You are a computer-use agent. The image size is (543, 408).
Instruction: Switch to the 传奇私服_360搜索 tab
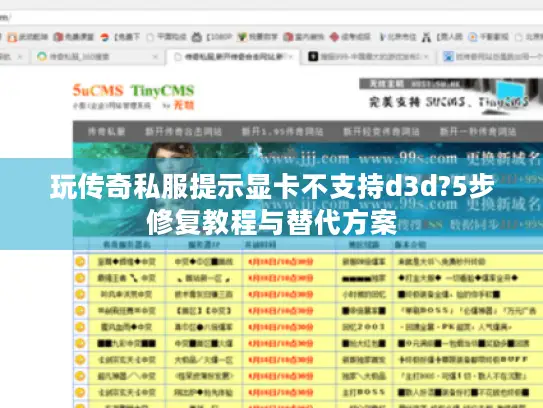tap(98, 56)
